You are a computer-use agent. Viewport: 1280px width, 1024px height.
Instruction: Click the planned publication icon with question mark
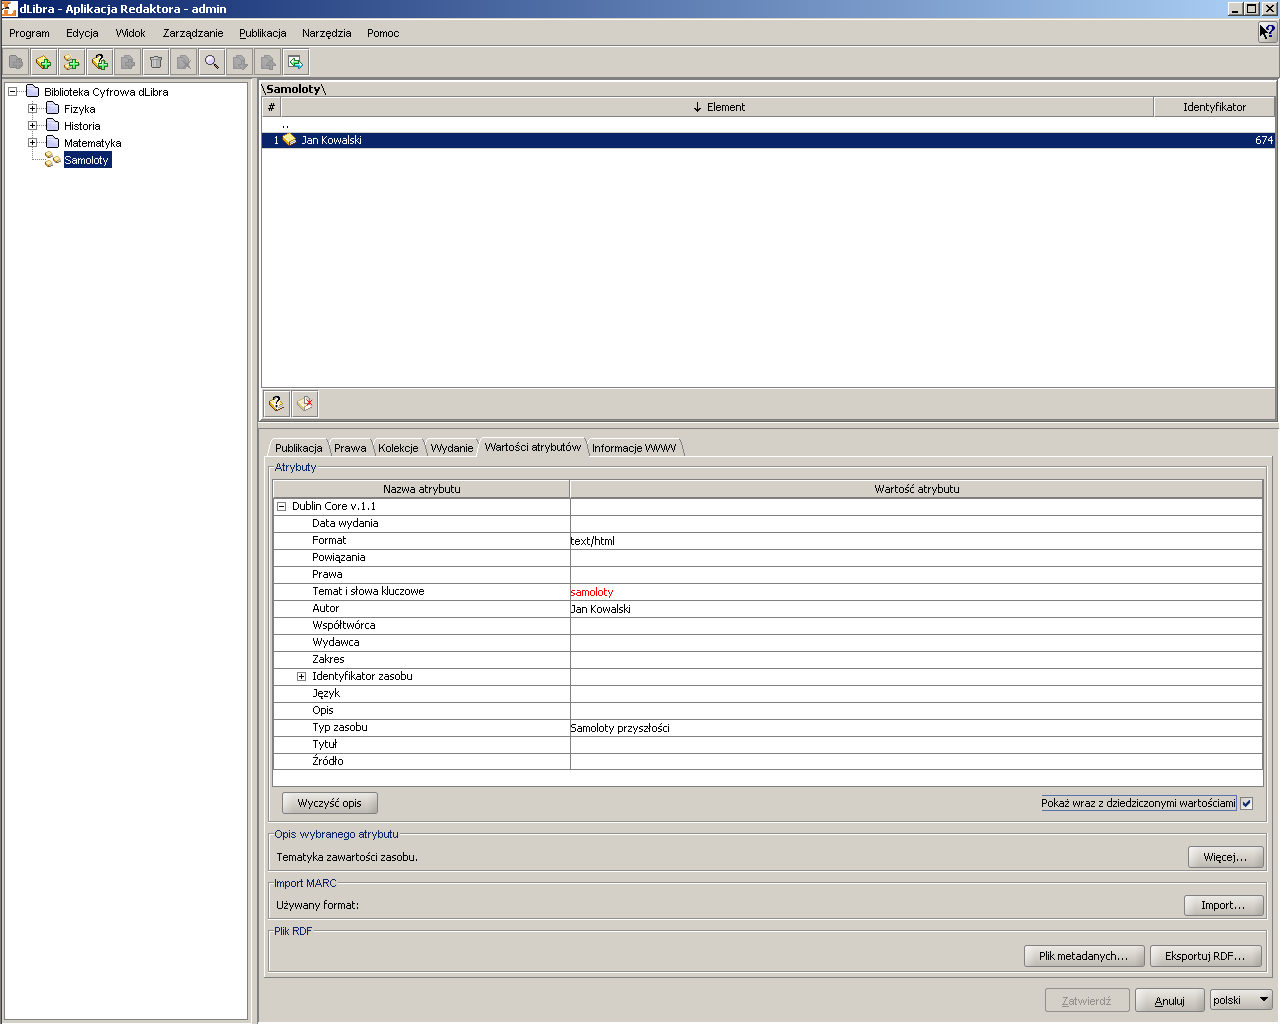[x=100, y=62]
